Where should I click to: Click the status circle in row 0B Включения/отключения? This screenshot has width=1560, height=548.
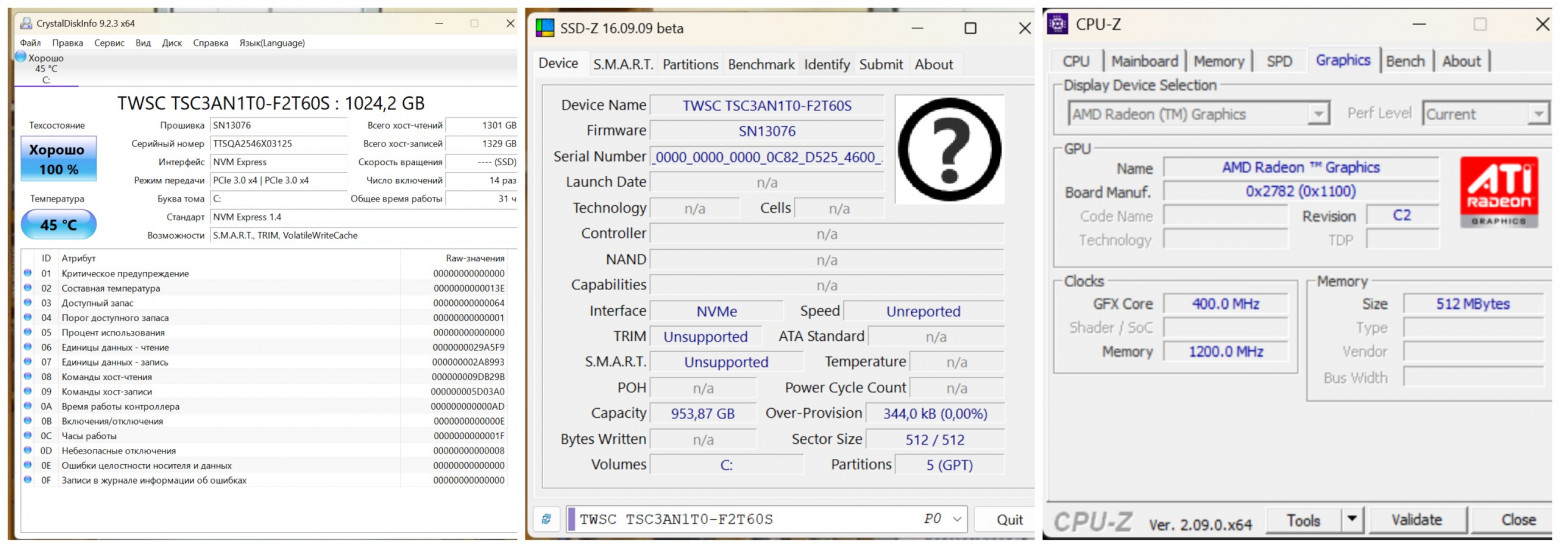[28, 421]
